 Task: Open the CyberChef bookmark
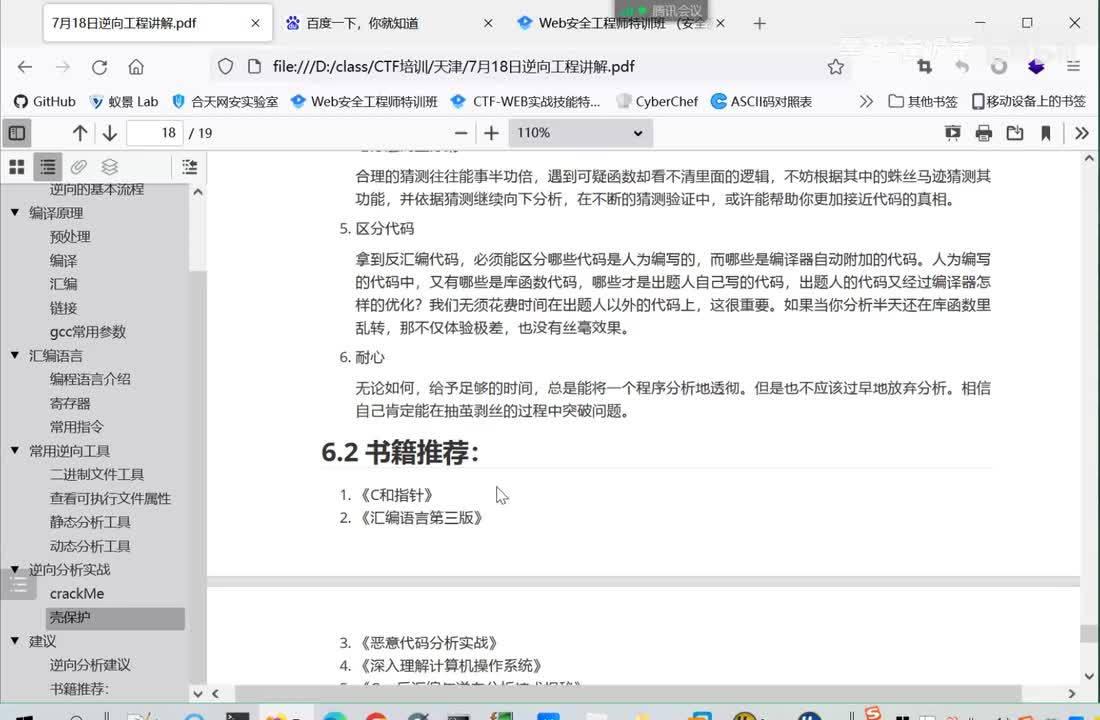tap(657, 102)
